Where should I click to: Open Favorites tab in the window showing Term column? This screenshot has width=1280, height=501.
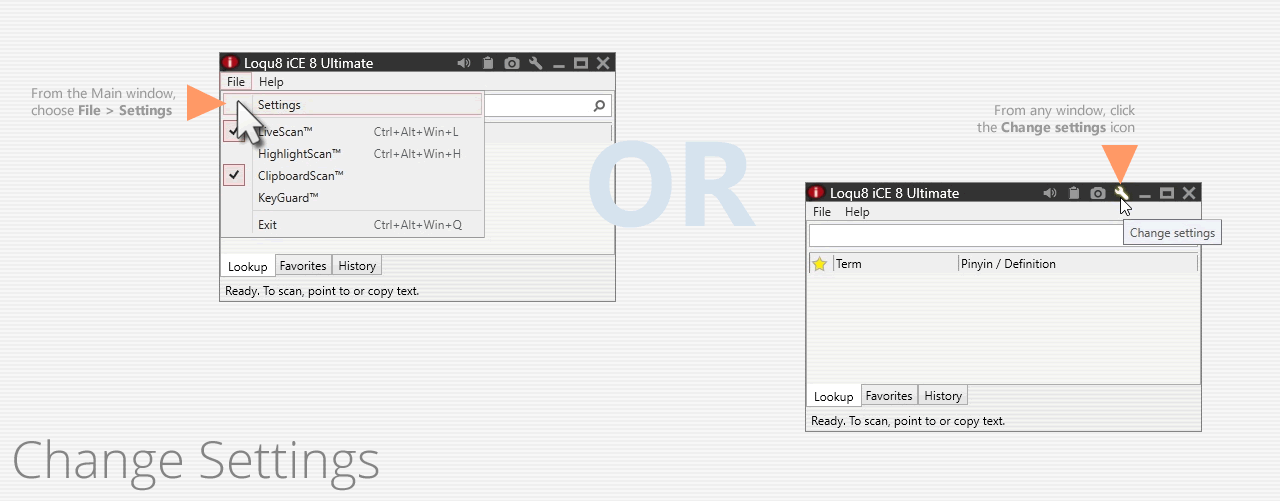click(x=889, y=396)
